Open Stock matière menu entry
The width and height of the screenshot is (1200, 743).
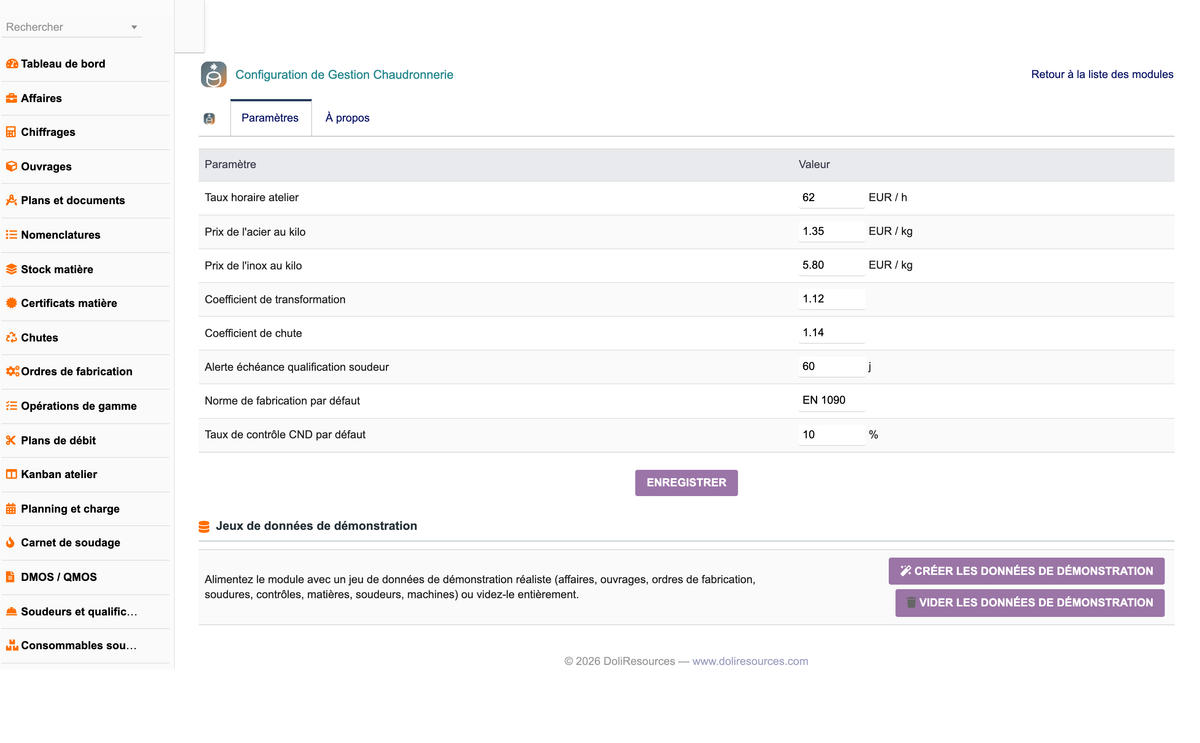[x=57, y=269]
